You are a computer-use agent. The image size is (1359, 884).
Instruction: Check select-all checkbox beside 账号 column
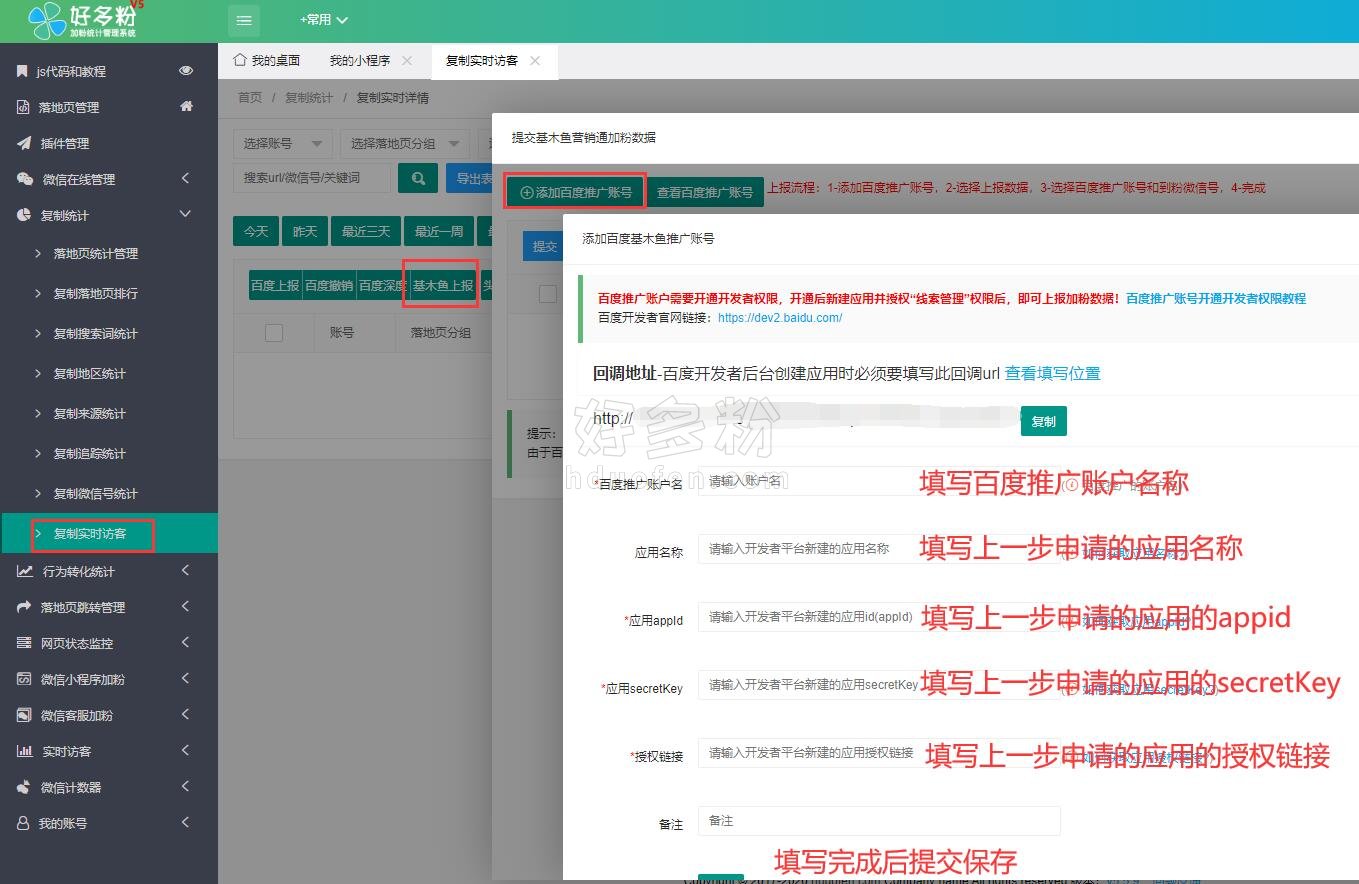pos(274,333)
